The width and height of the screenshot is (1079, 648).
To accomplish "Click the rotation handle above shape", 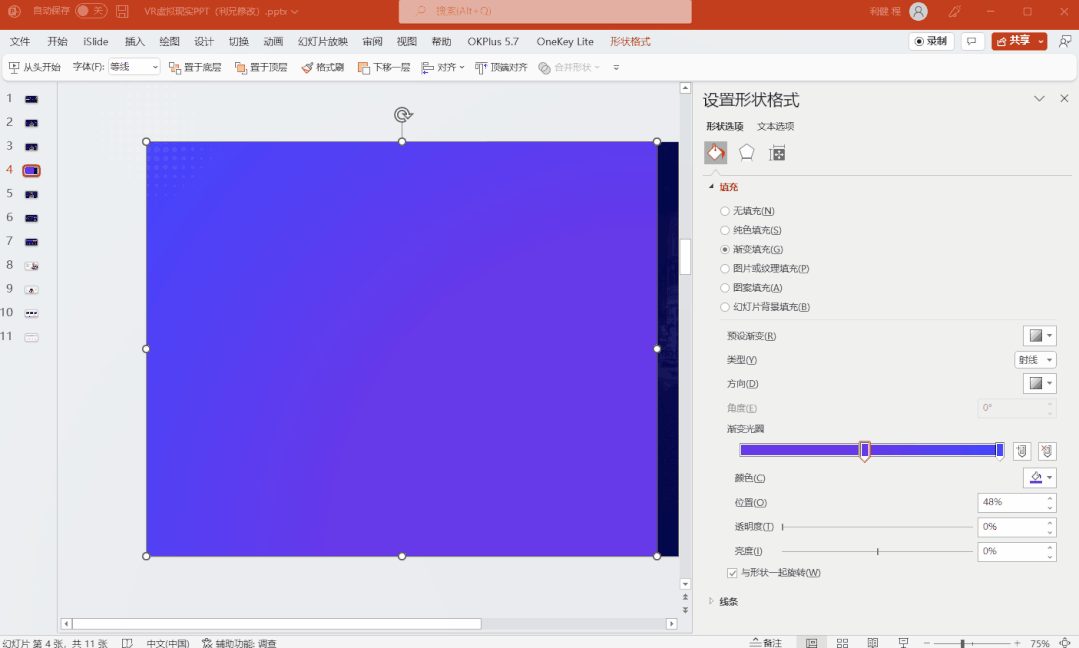I will coord(403,115).
